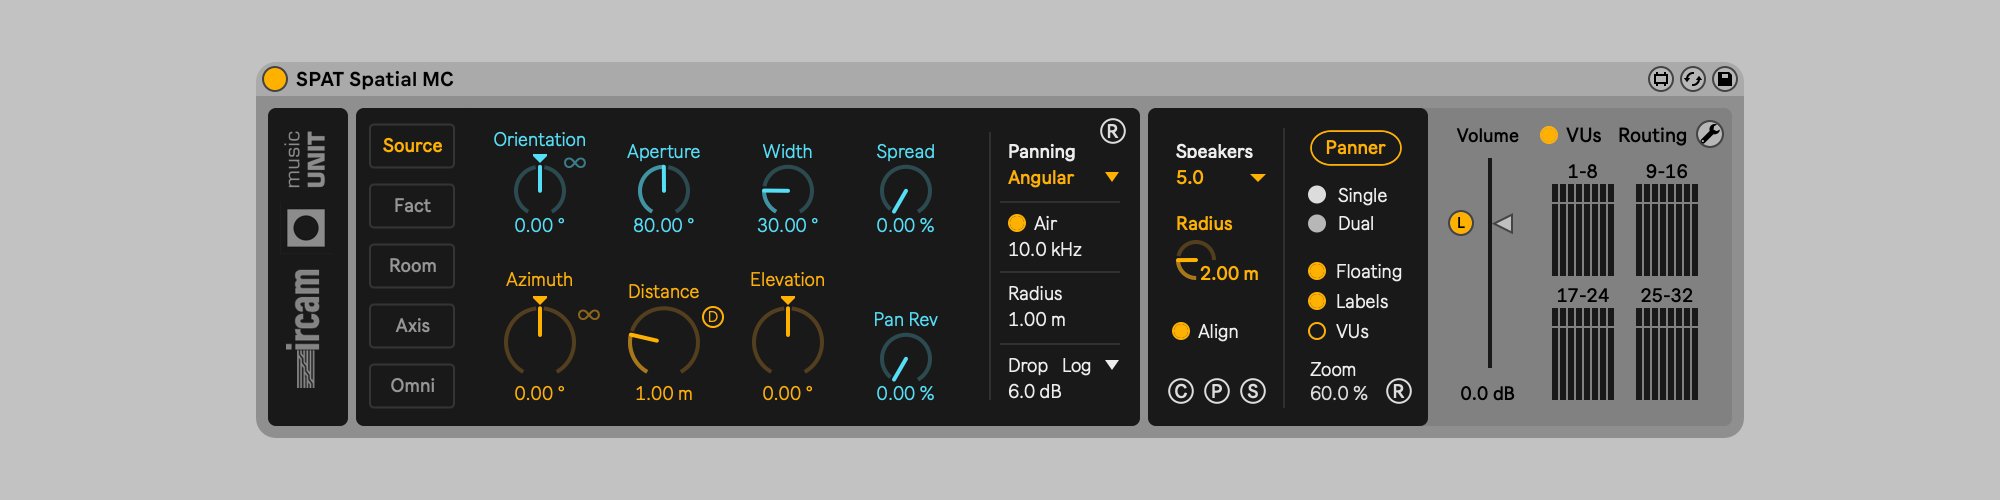Click the L link icon by Volume
Screen dimensions: 2000x500
point(1461,223)
